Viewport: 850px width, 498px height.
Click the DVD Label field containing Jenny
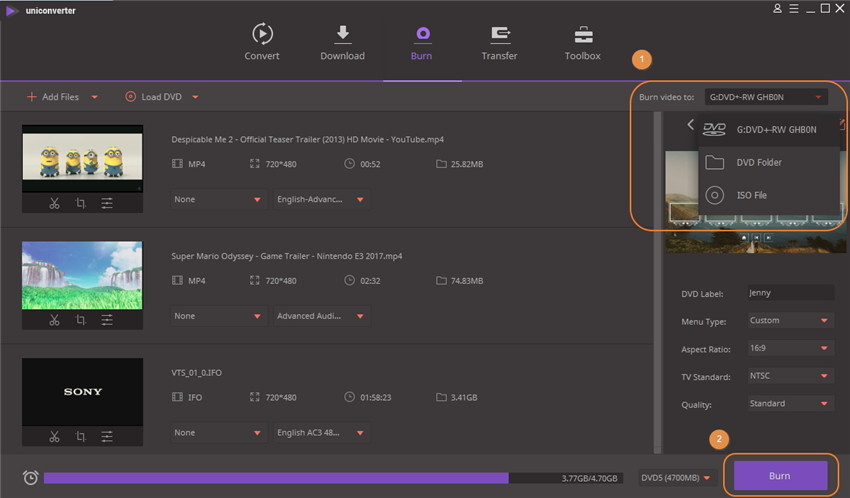(x=790, y=293)
